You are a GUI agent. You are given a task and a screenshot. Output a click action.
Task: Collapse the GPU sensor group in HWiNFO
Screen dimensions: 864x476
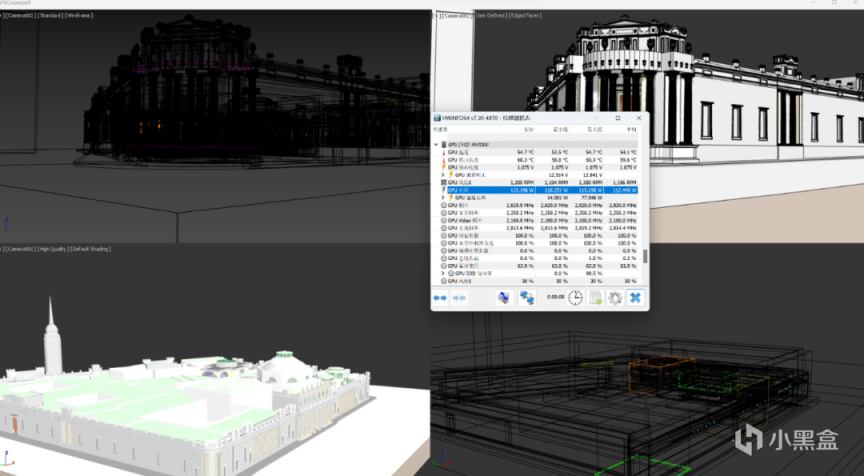pos(436,144)
